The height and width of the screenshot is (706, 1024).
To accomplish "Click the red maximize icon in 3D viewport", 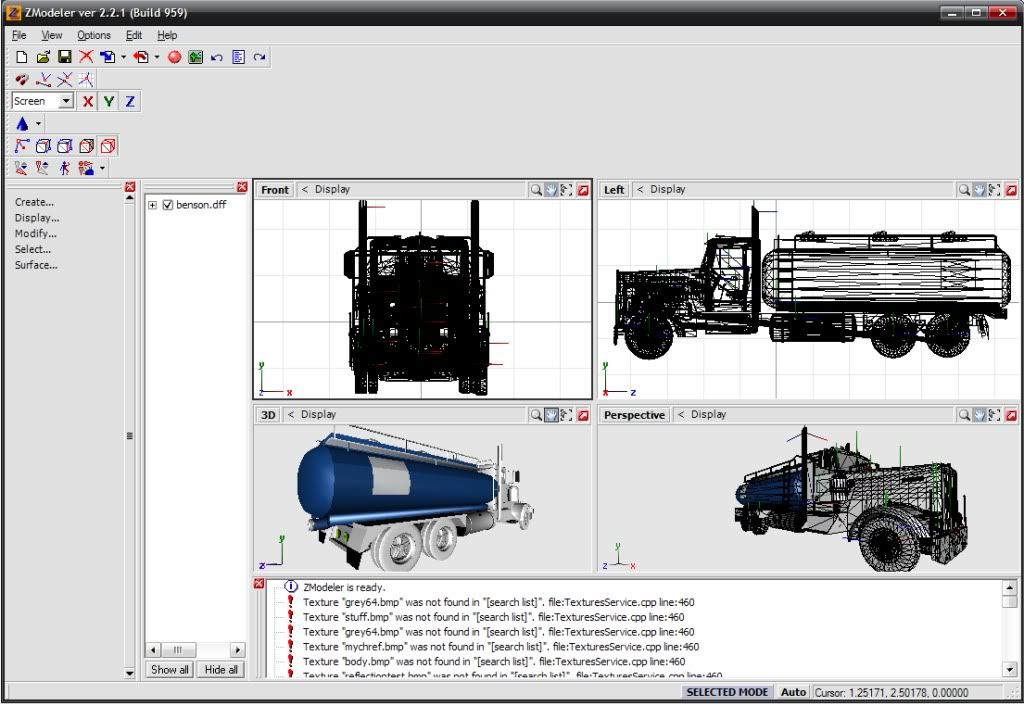I will 583,415.
